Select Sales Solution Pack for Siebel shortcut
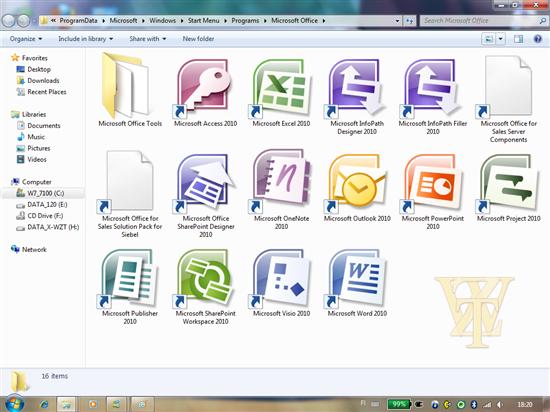Image resolution: width=550 pixels, height=412 pixels. pos(130,194)
